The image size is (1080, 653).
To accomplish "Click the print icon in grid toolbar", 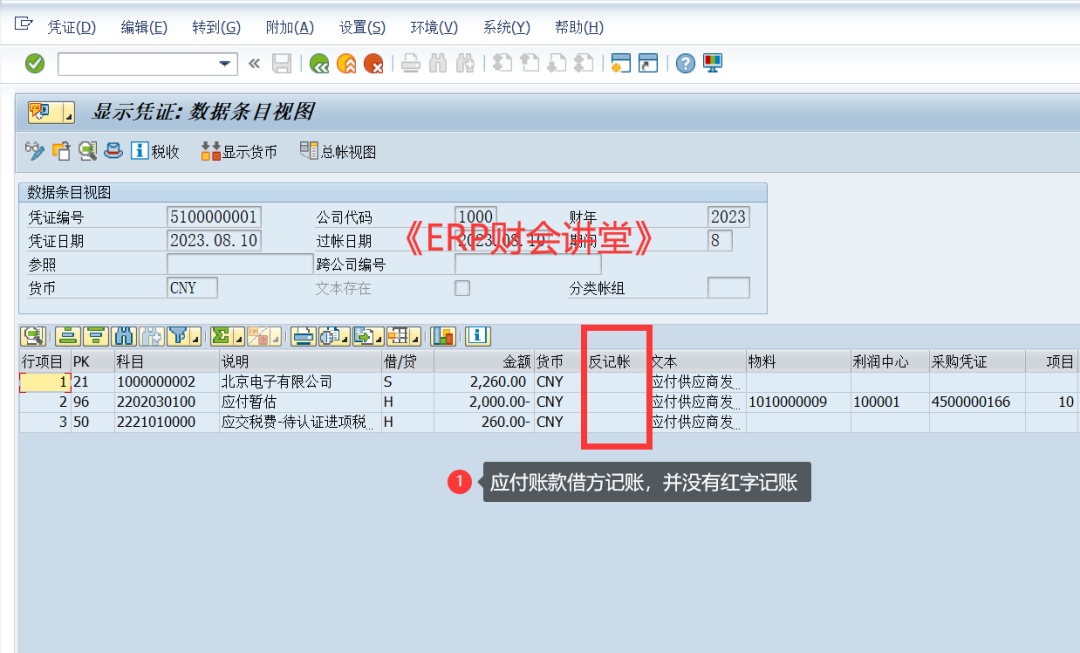I will pos(304,336).
